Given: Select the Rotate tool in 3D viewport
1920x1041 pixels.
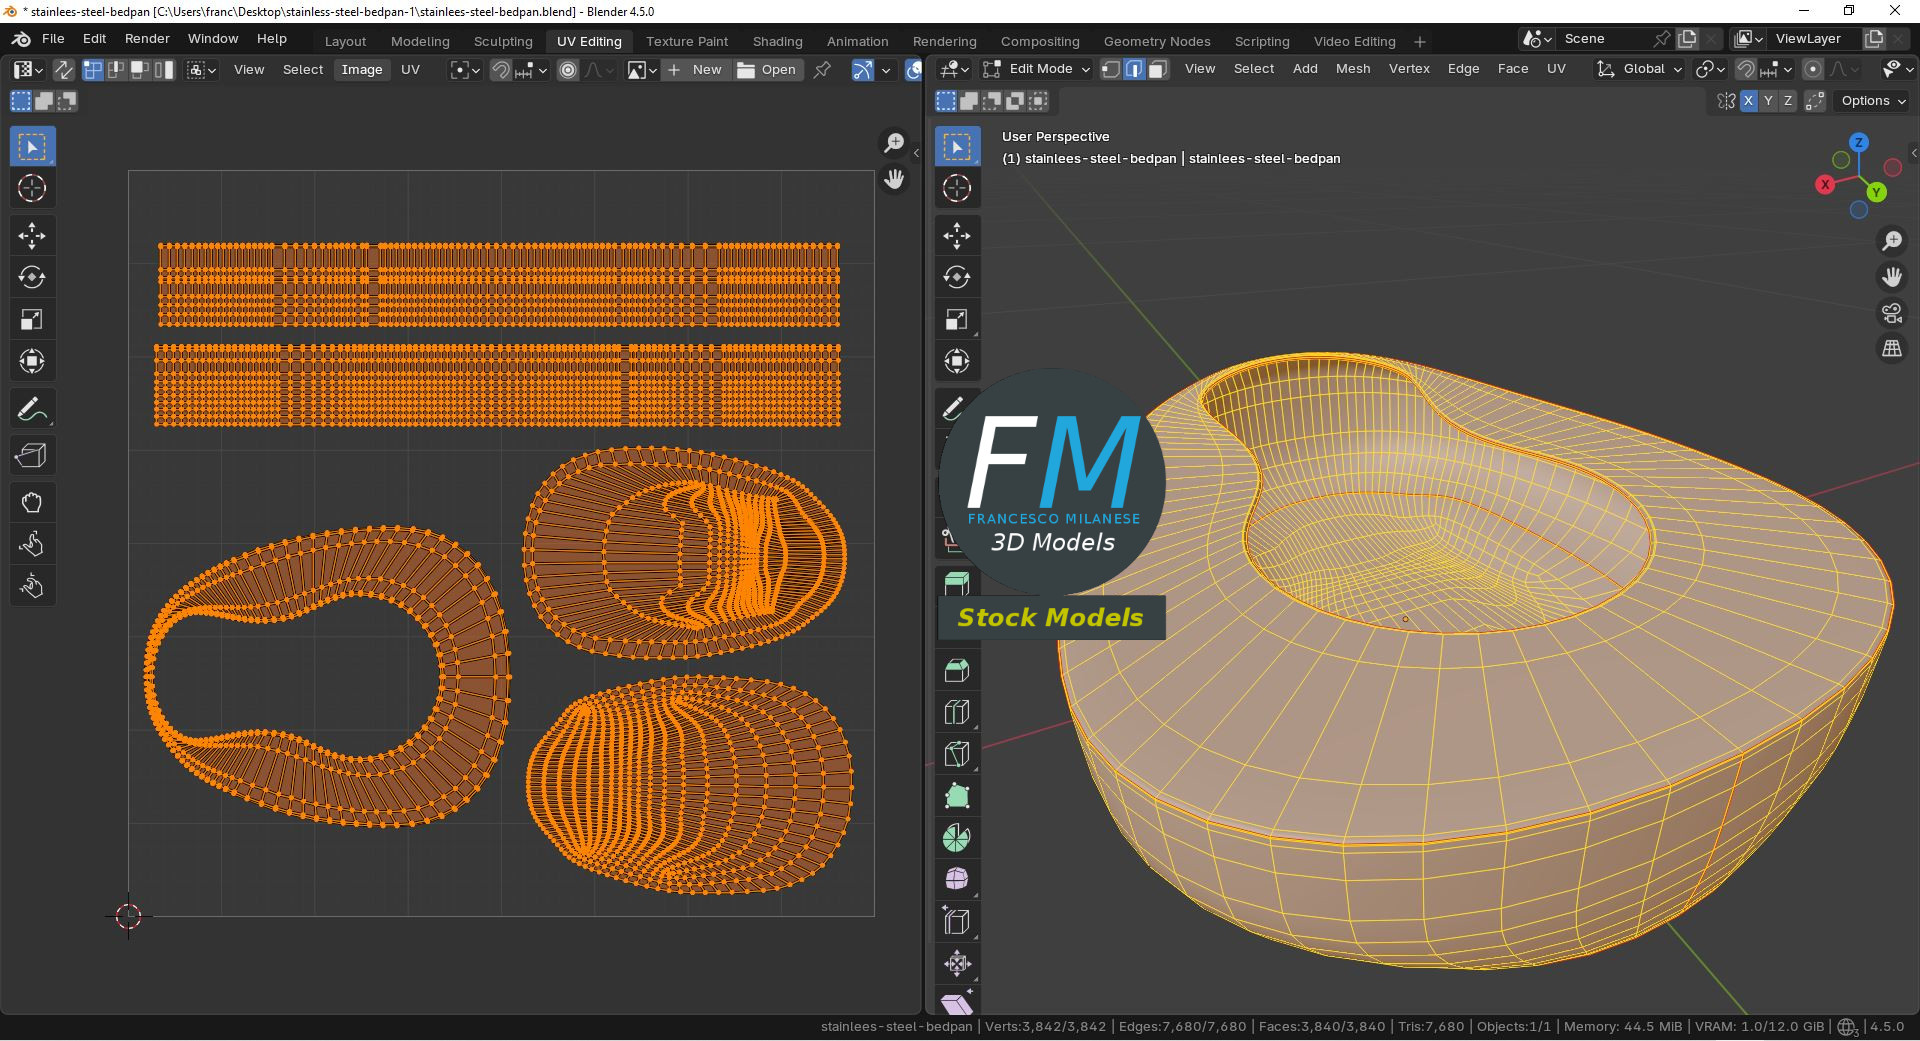Looking at the screenshot, I should [957, 277].
